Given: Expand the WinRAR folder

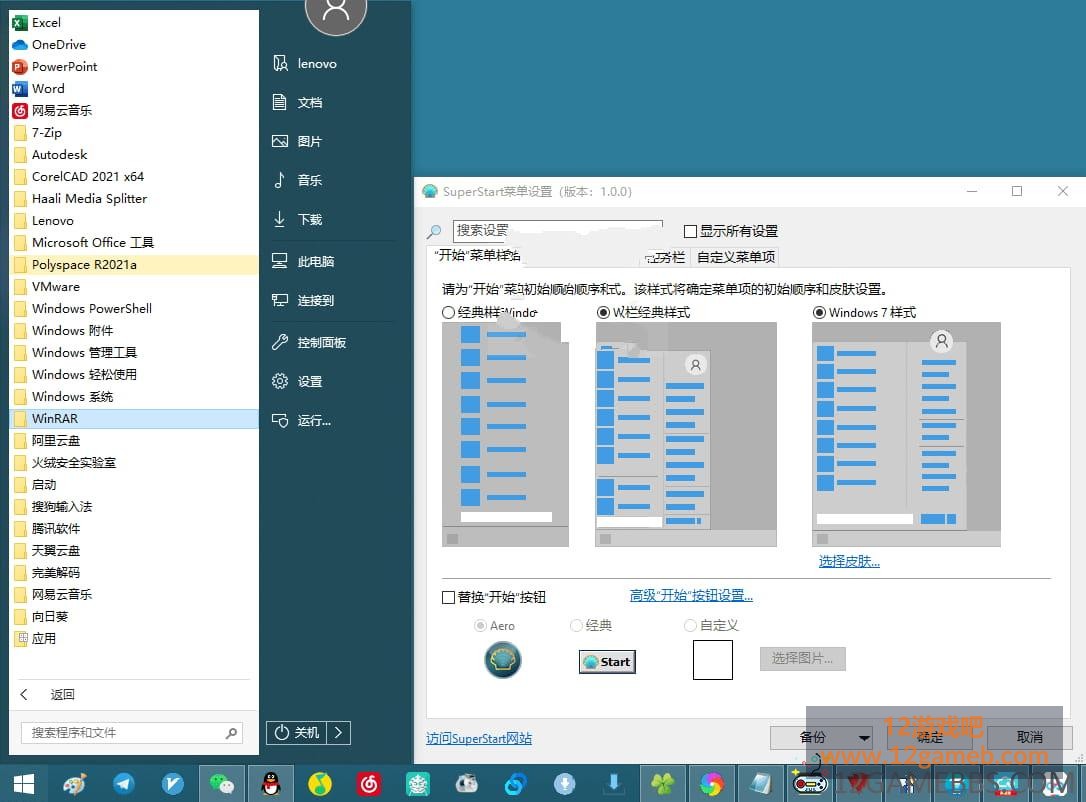Looking at the screenshot, I should pyautogui.click(x=135, y=418).
